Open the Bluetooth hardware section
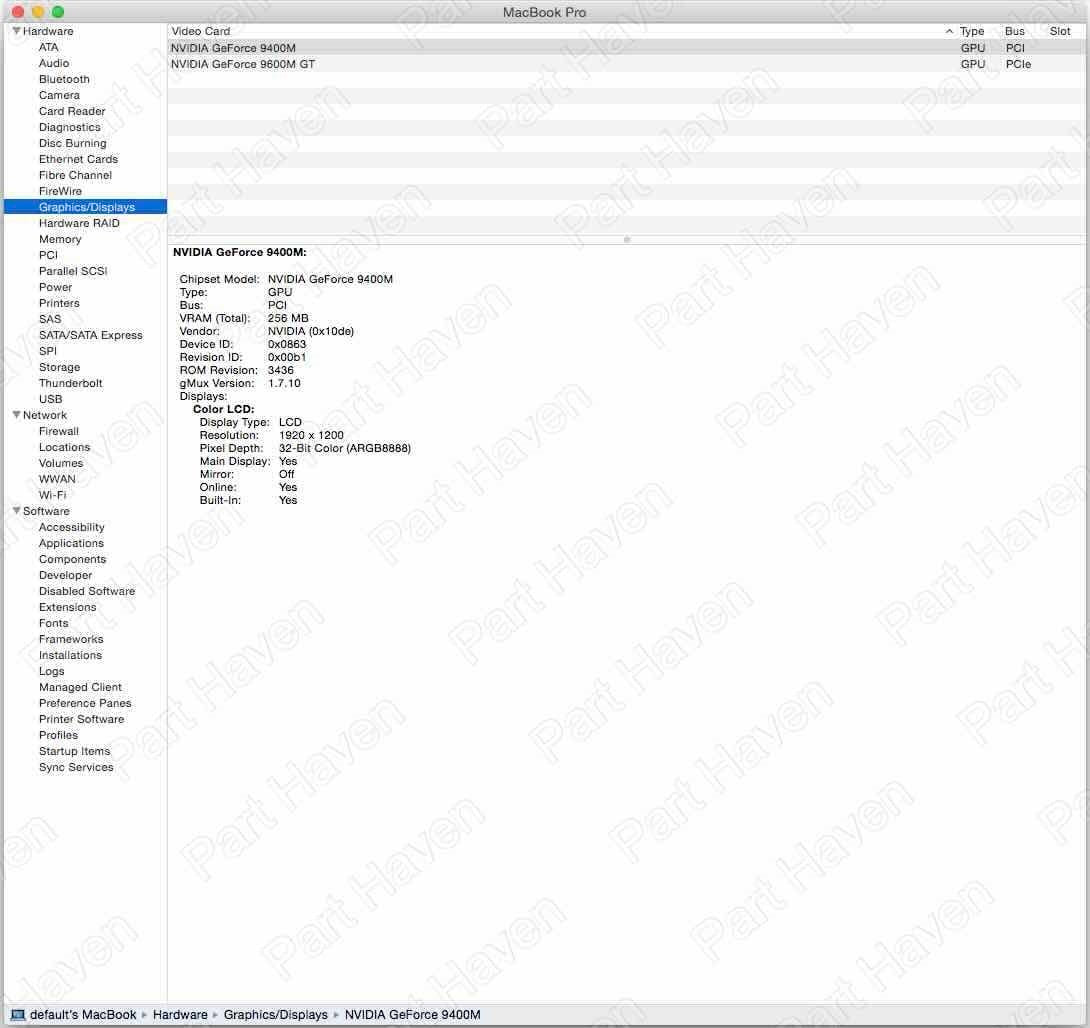The image size is (1090, 1028). click(64, 79)
